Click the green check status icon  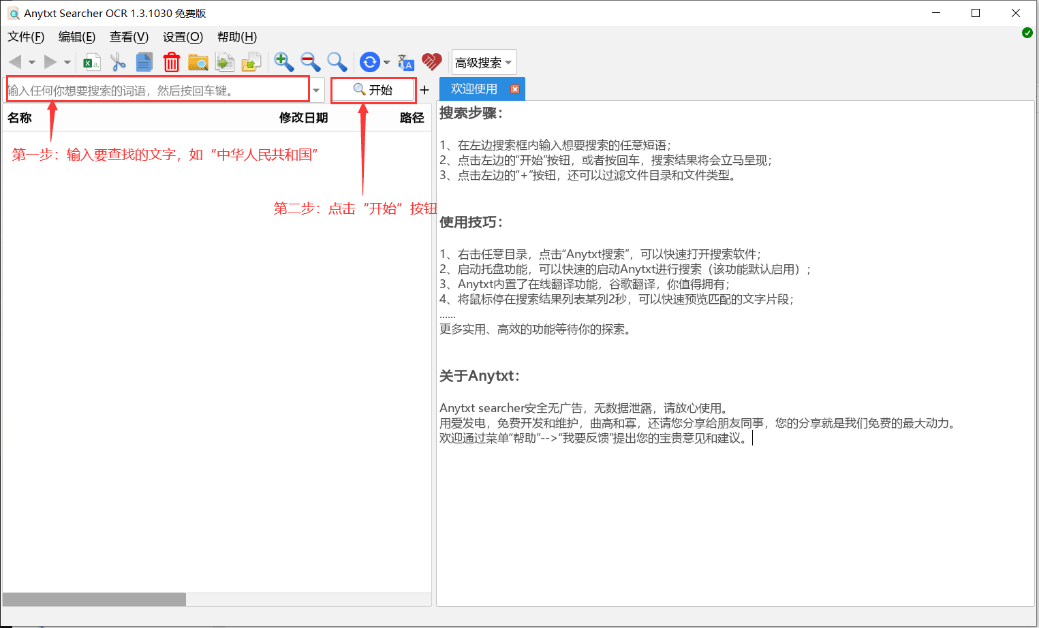[x=1027, y=33]
